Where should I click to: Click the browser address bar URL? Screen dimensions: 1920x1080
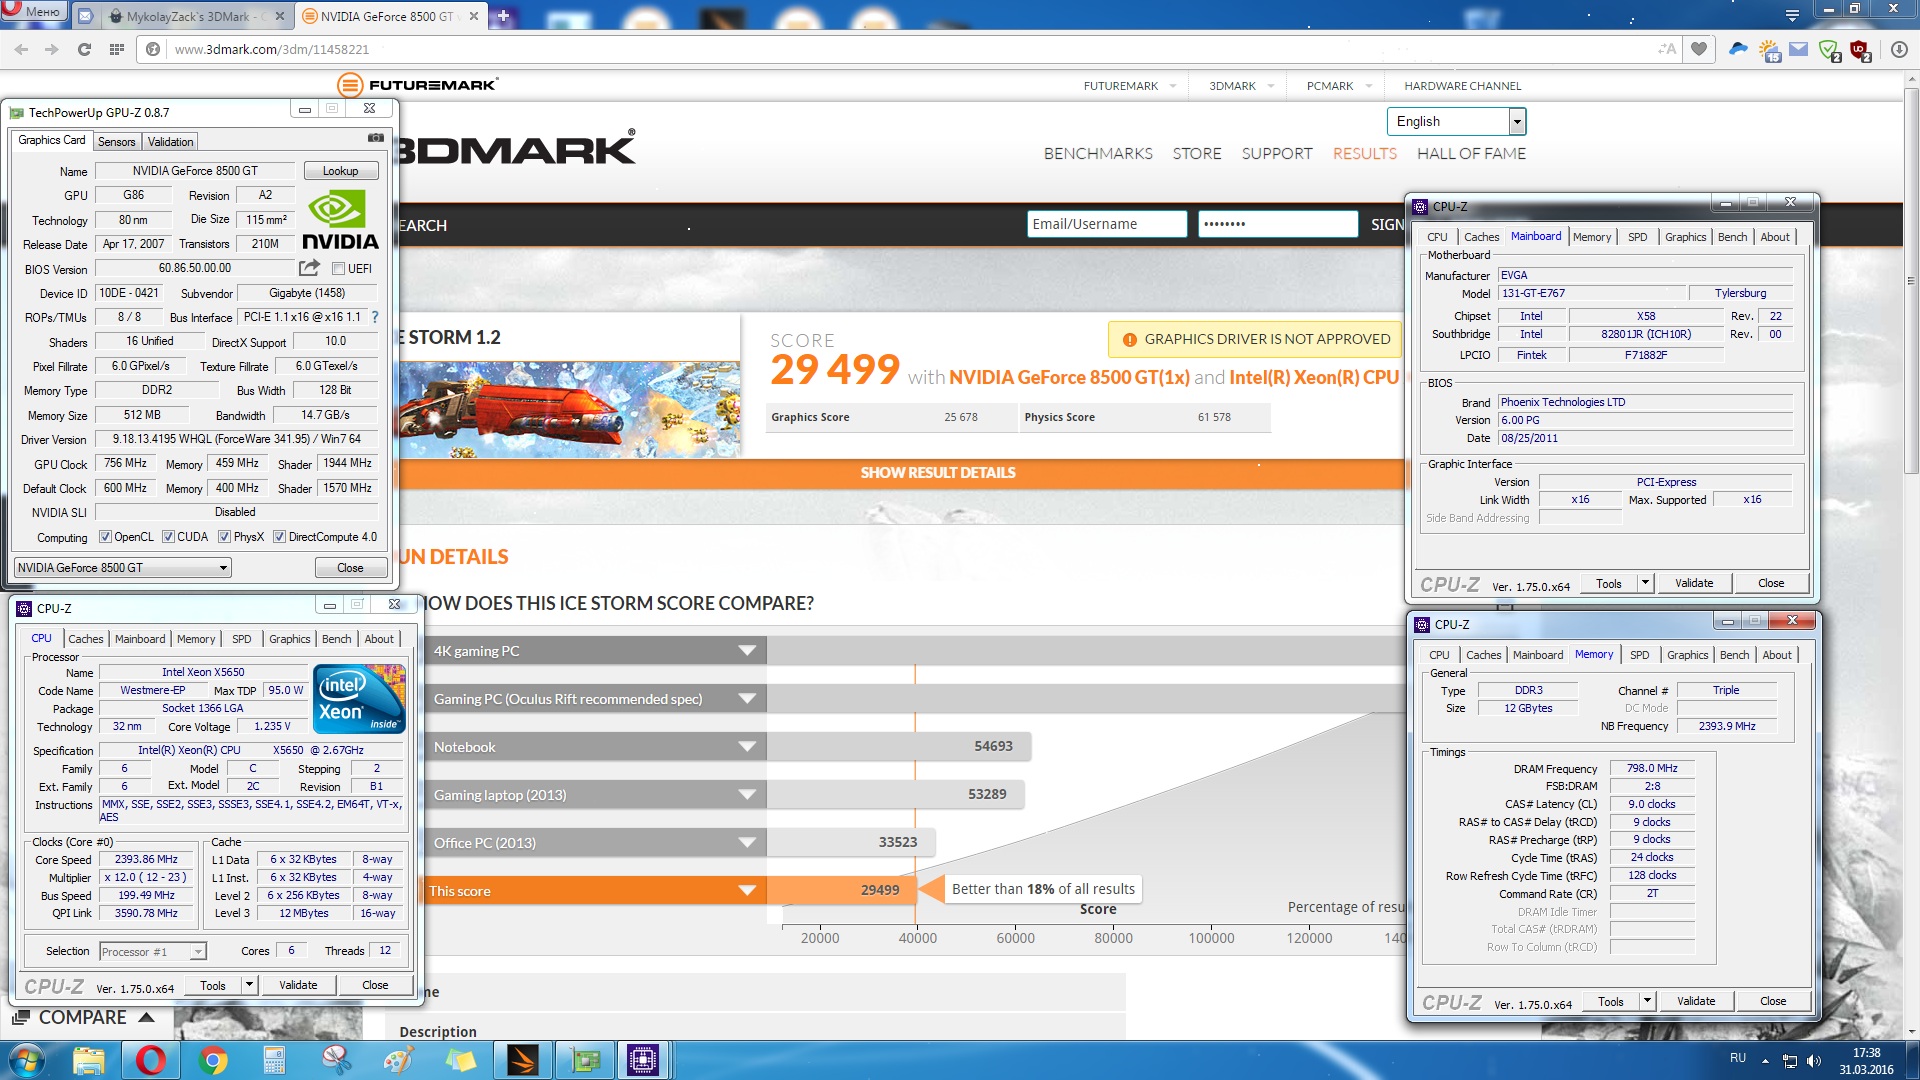(x=271, y=49)
